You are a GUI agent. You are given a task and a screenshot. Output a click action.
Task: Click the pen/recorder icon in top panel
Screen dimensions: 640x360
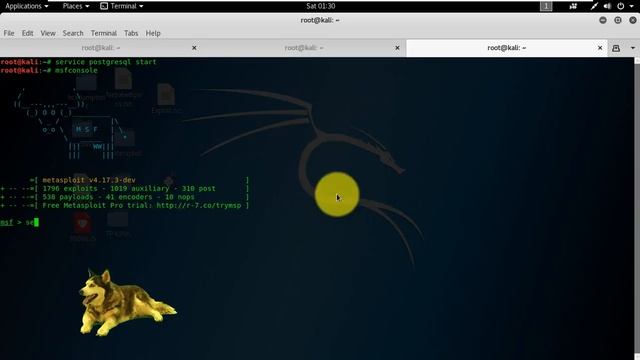[x=594, y=6]
